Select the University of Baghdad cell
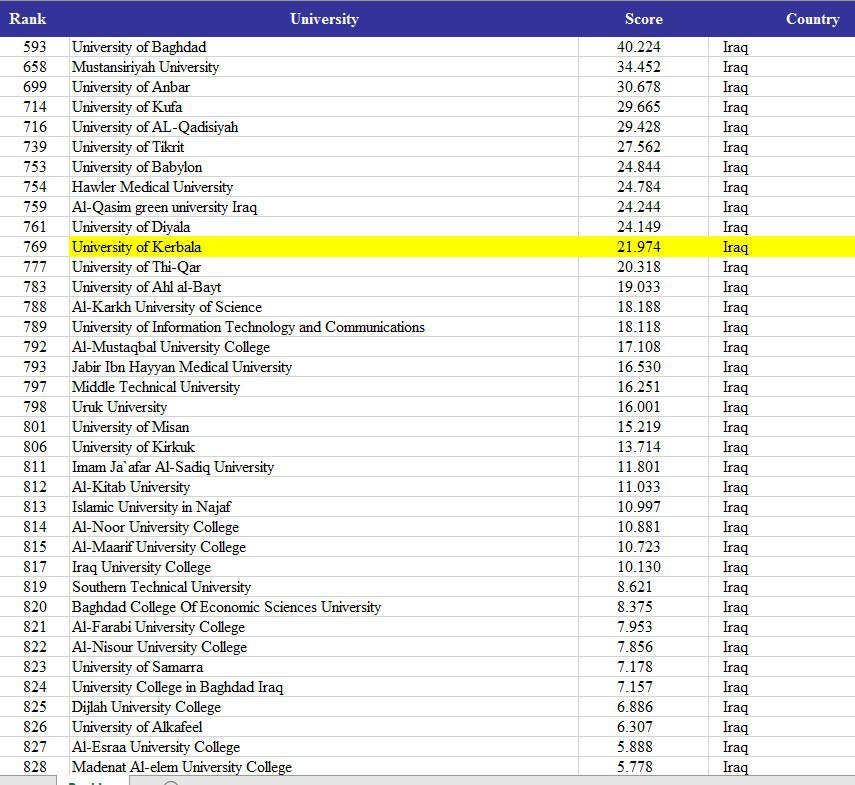 (x=324, y=47)
